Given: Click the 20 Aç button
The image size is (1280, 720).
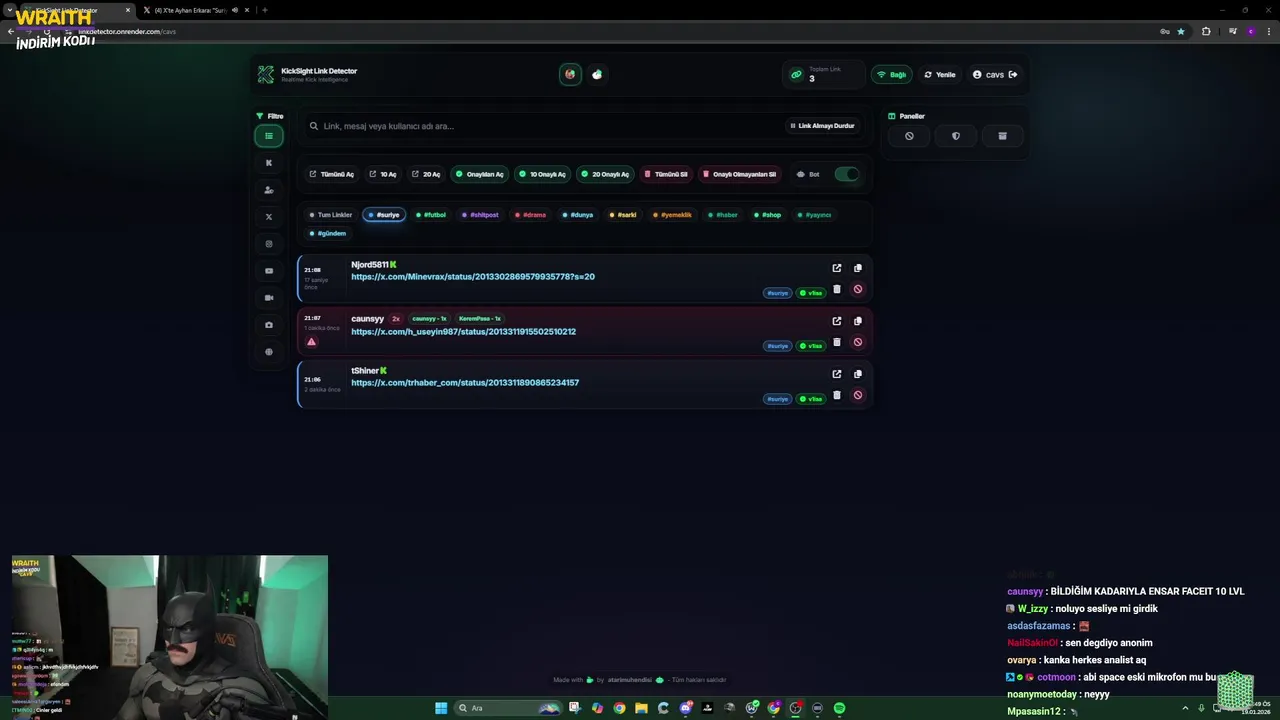Looking at the screenshot, I should click(x=426, y=174).
